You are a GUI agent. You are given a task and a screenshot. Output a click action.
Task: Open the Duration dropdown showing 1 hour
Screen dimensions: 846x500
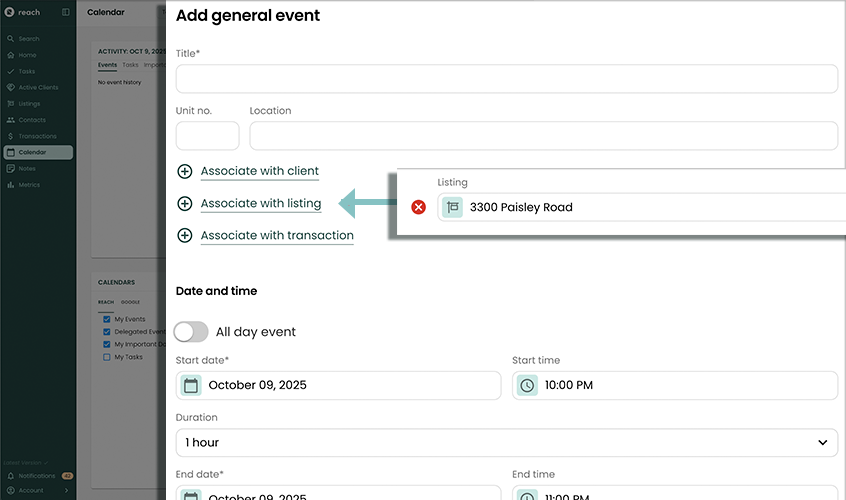pyautogui.click(x=506, y=442)
